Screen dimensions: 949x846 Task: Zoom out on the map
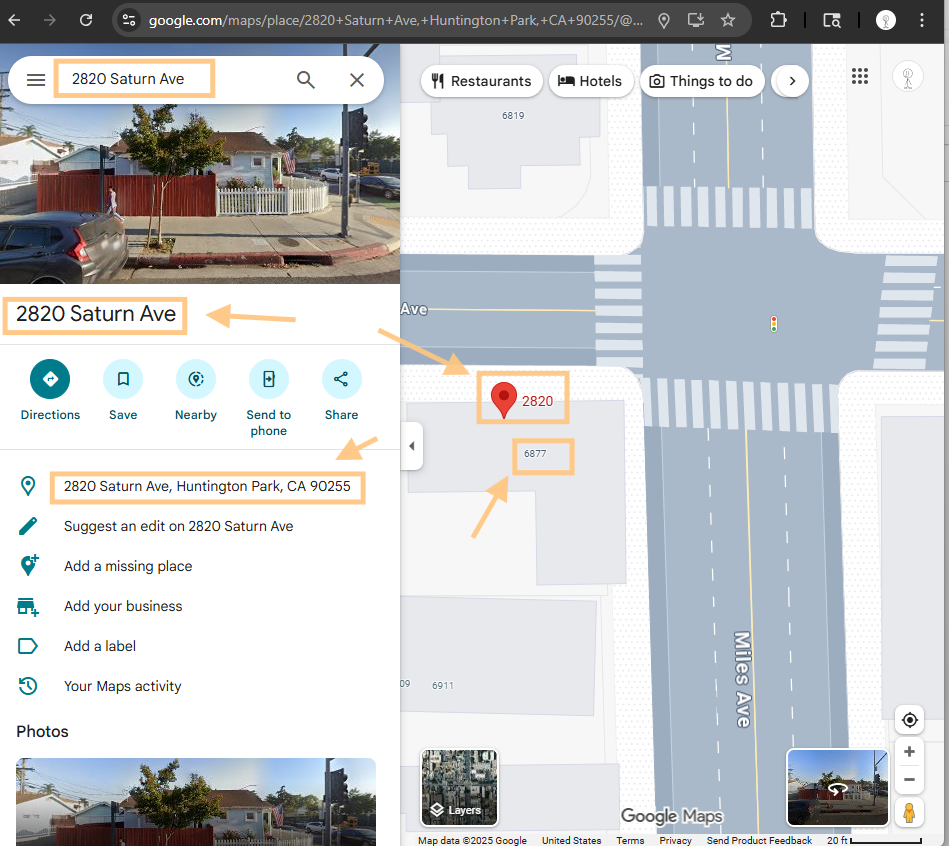coord(909,780)
